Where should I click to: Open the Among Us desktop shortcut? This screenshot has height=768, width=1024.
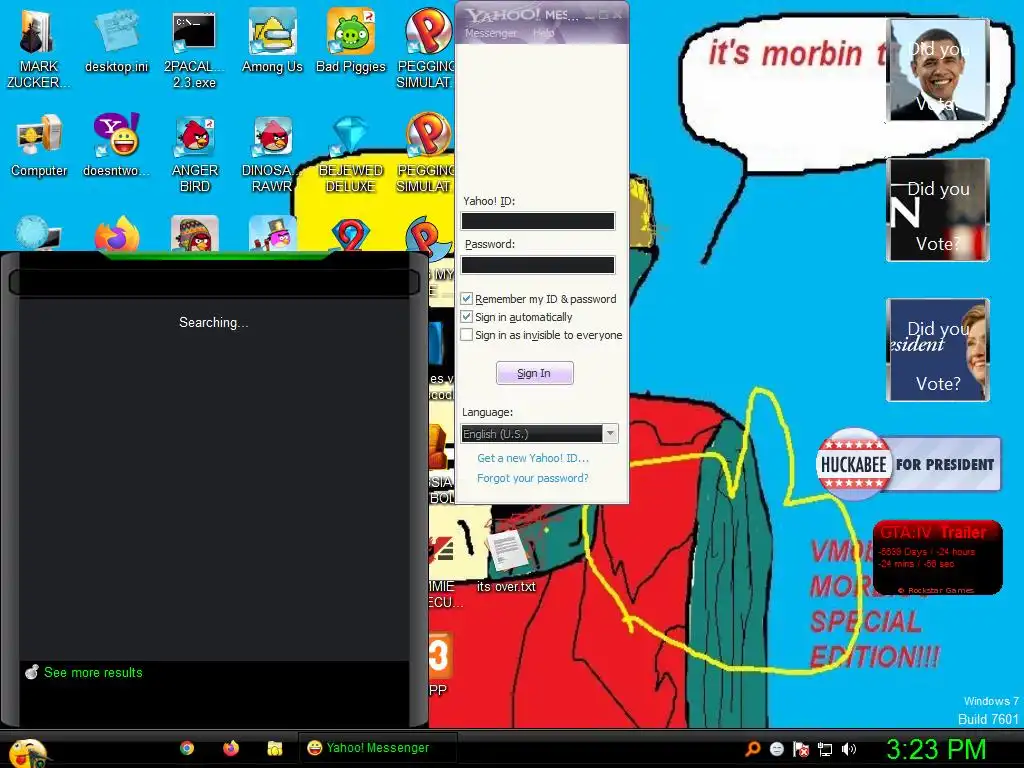pos(272,41)
